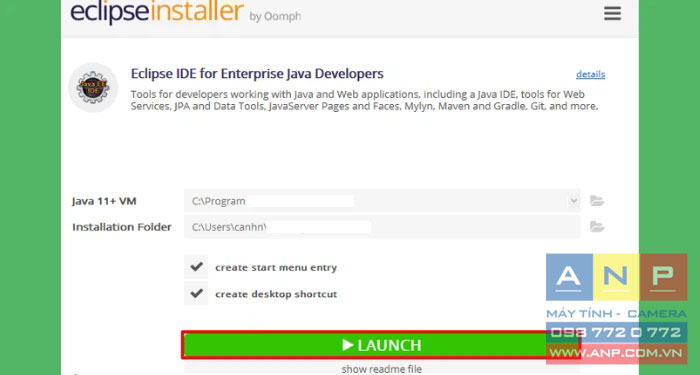Open show readme file link
Viewport: 700px width, 375px height.
(382, 369)
